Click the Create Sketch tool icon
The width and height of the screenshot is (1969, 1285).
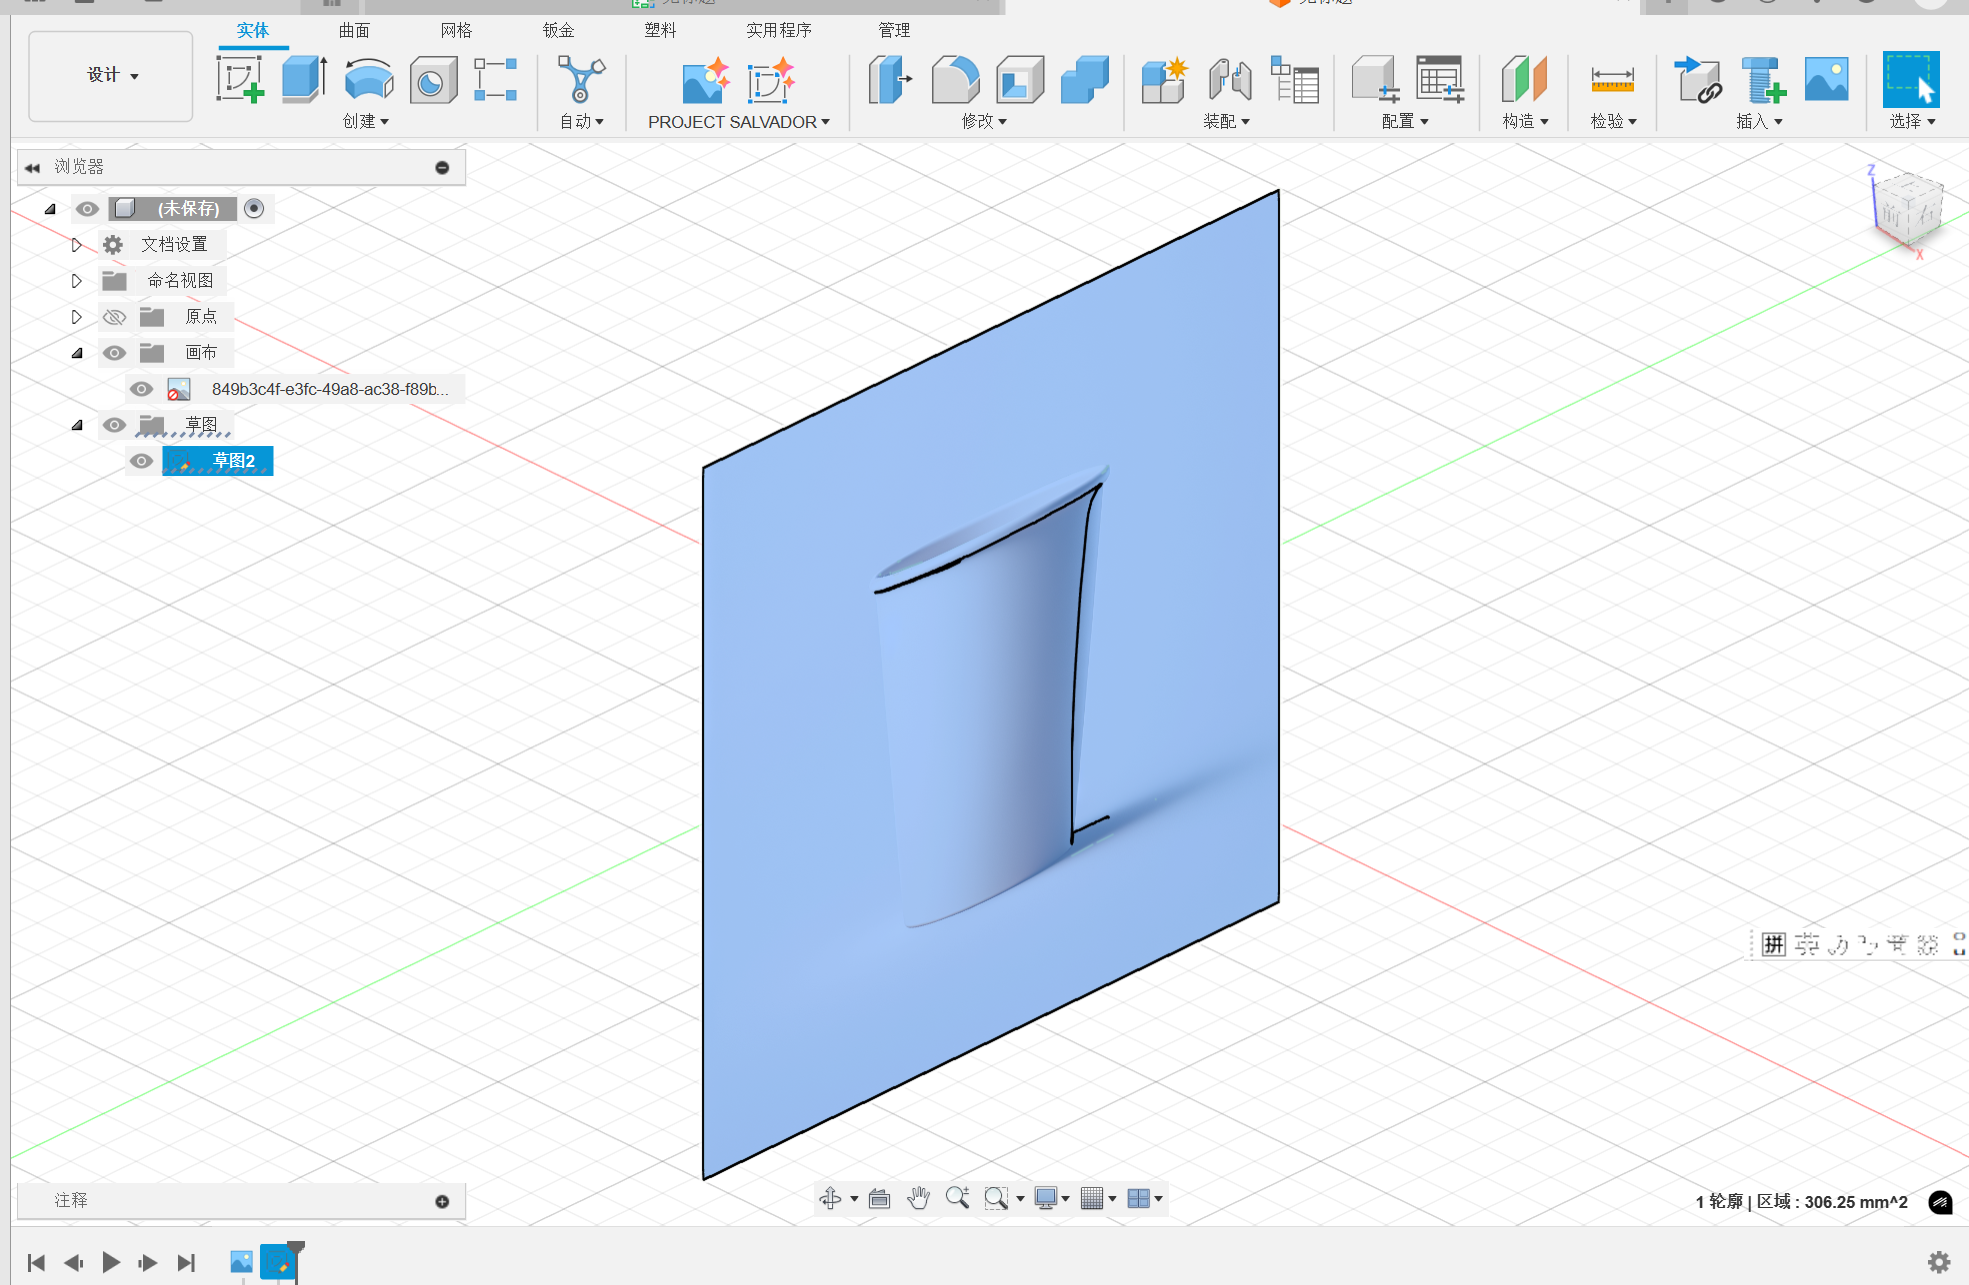(x=240, y=79)
